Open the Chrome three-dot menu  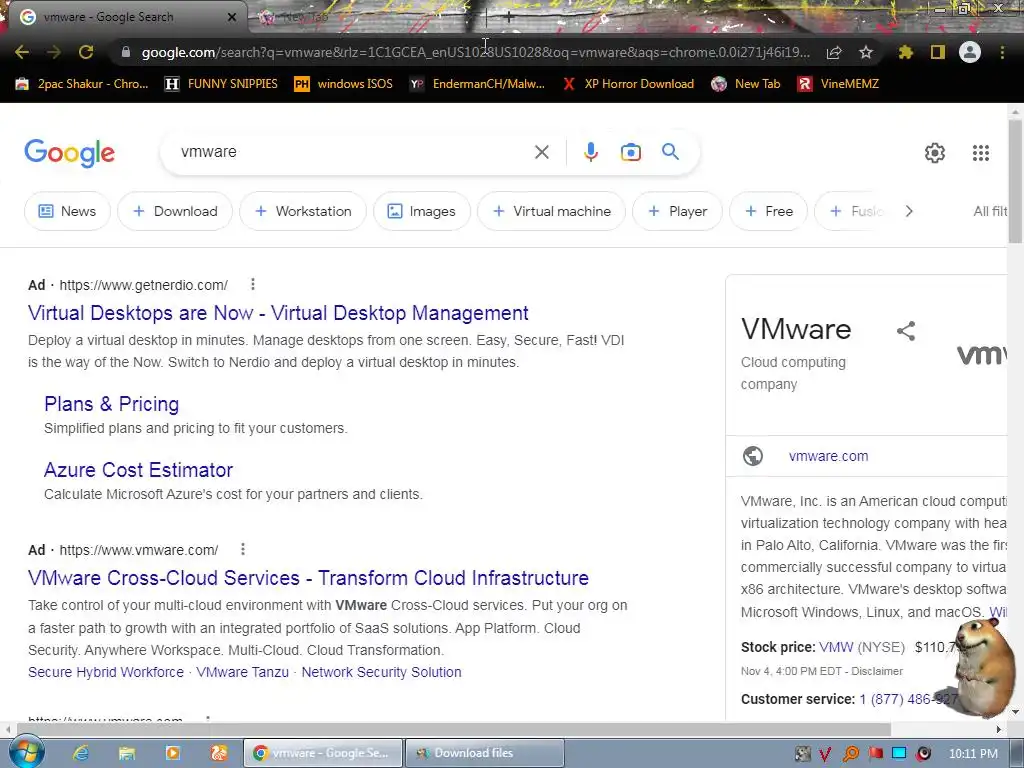pyautogui.click(x=1002, y=52)
